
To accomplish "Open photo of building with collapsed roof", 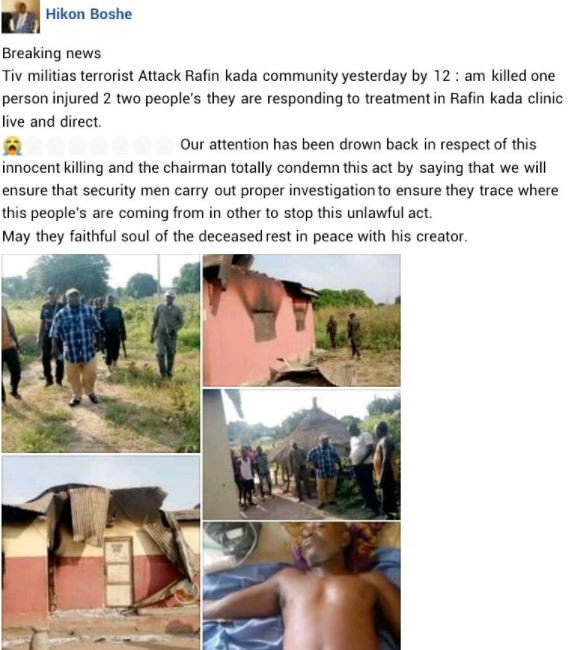I will point(101,553).
